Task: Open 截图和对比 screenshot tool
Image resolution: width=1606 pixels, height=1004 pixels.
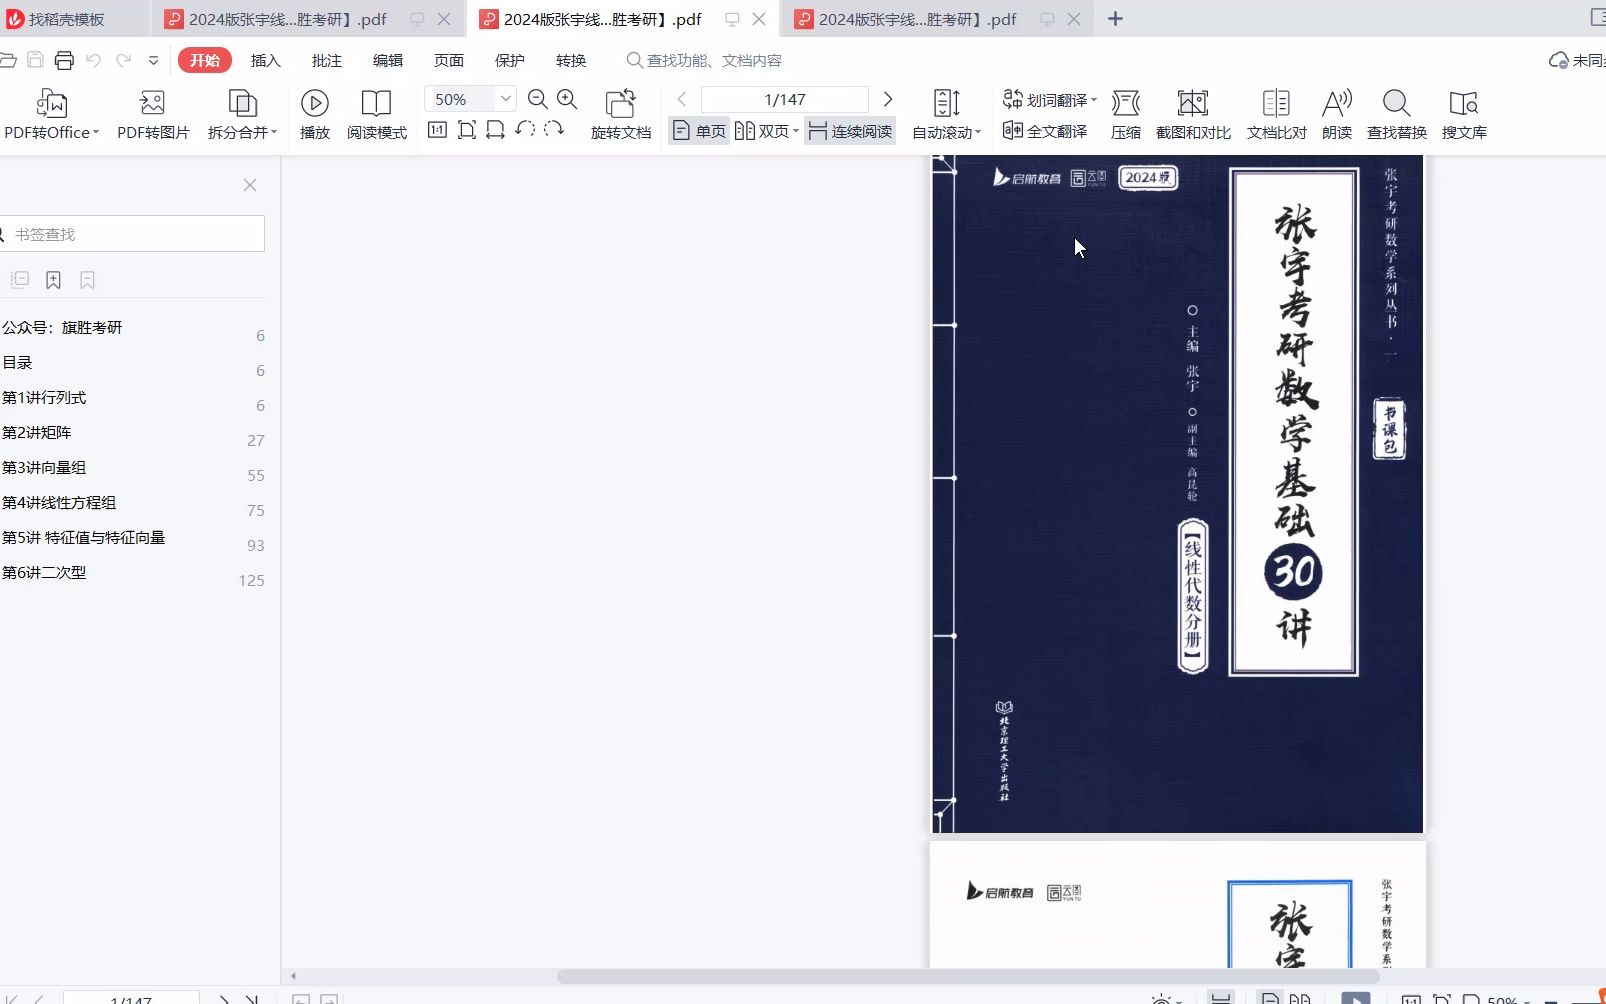Action: coord(1193,114)
